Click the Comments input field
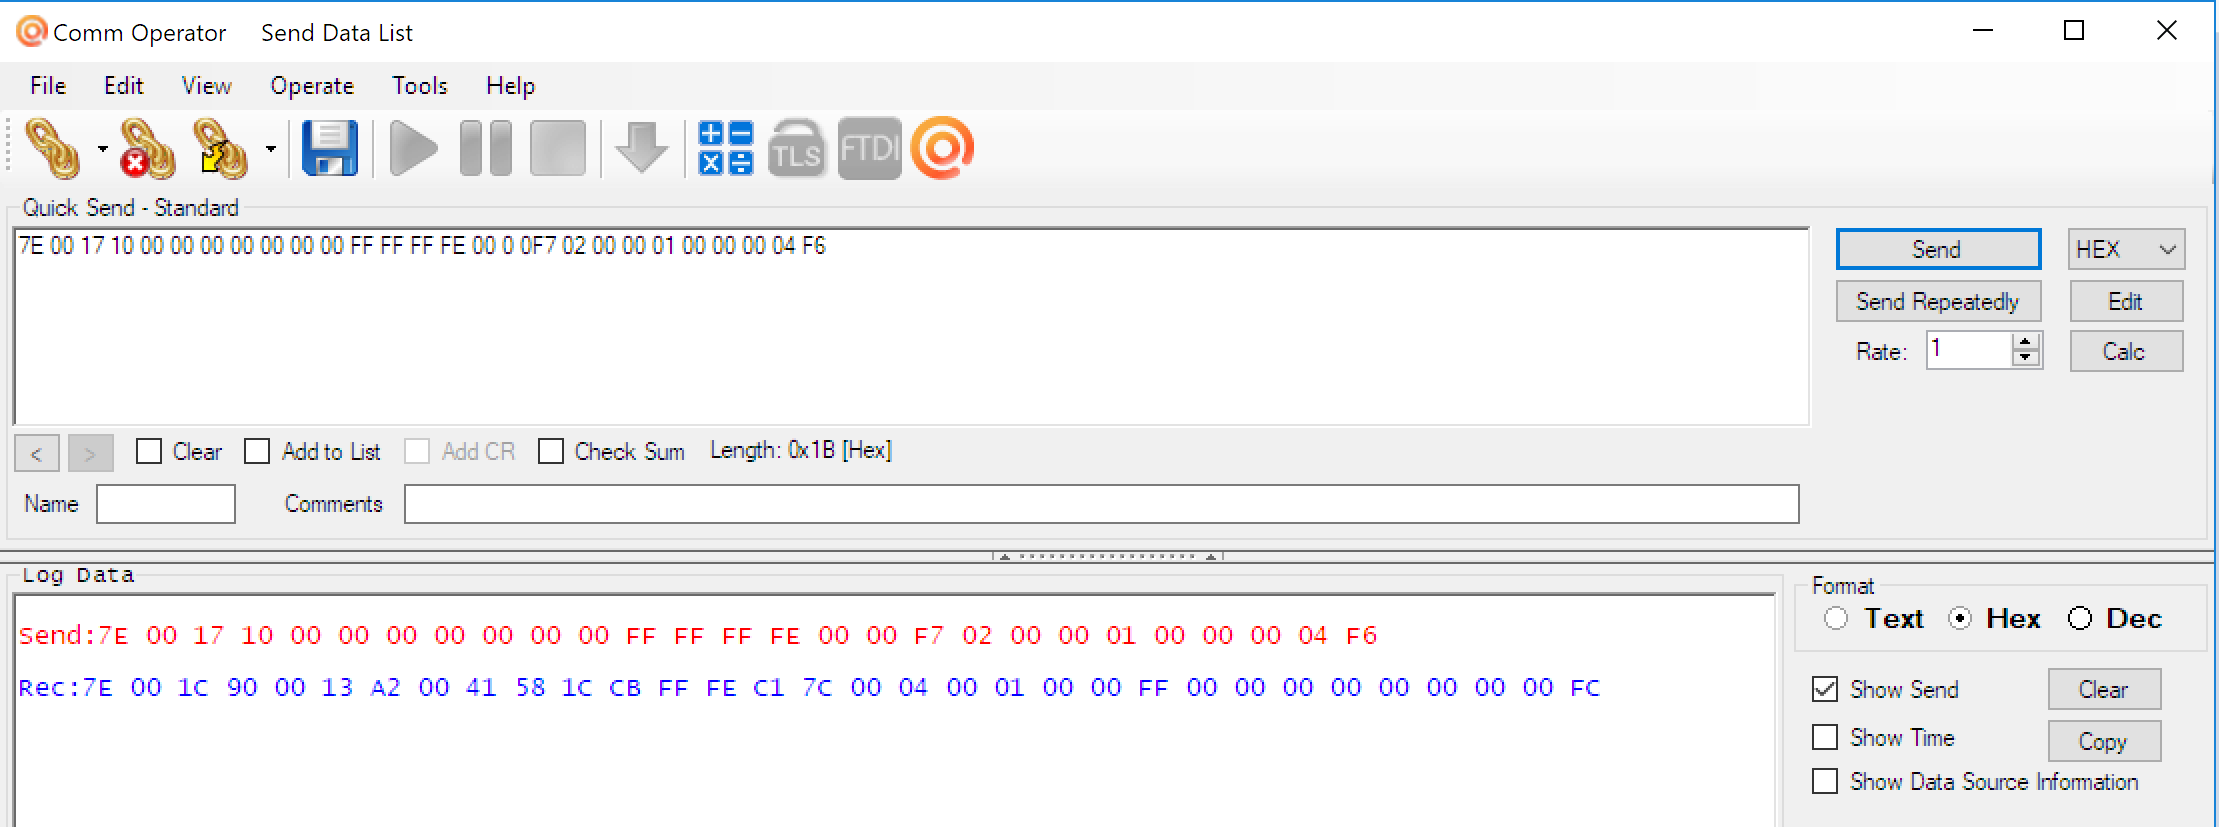This screenshot has width=2219, height=827. tap(1101, 504)
